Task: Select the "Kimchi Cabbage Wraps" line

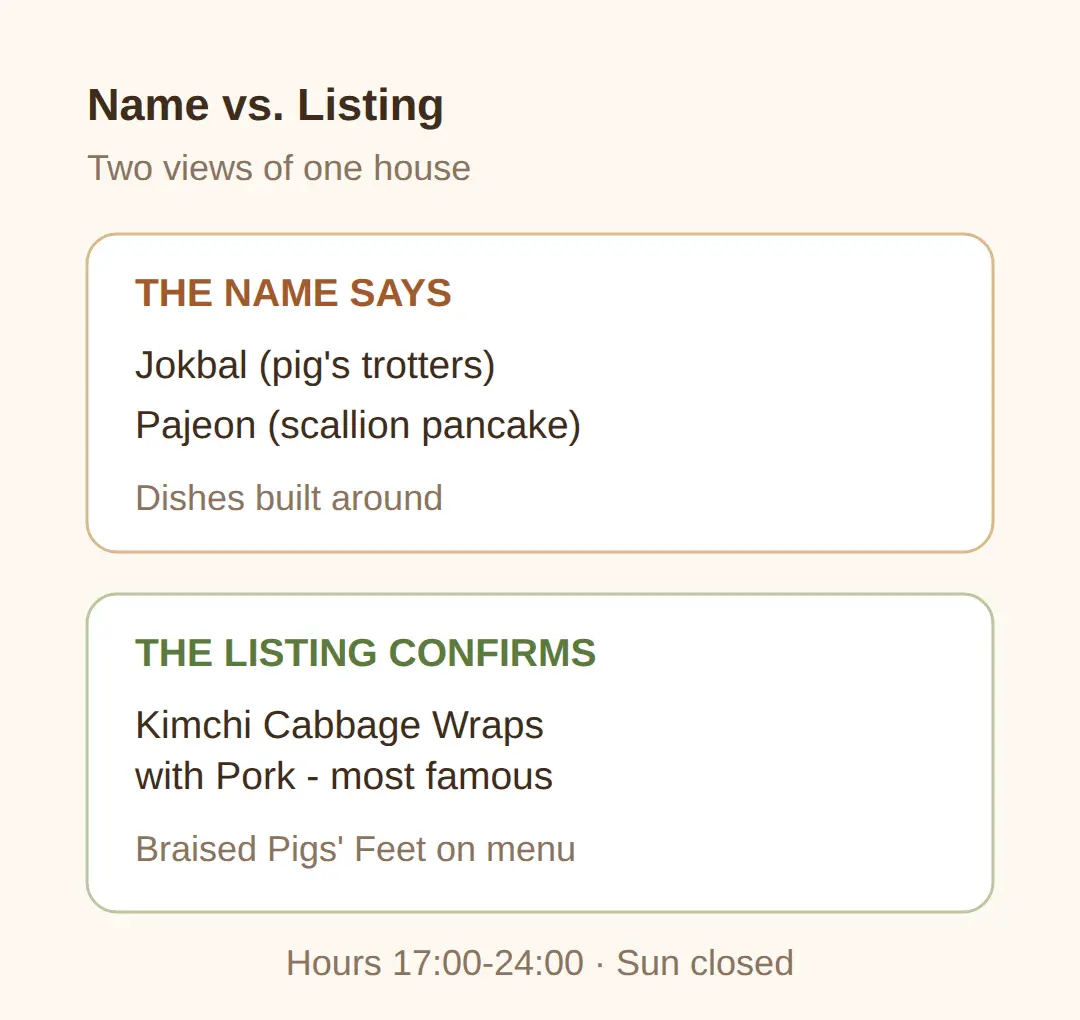Action: tap(340, 725)
